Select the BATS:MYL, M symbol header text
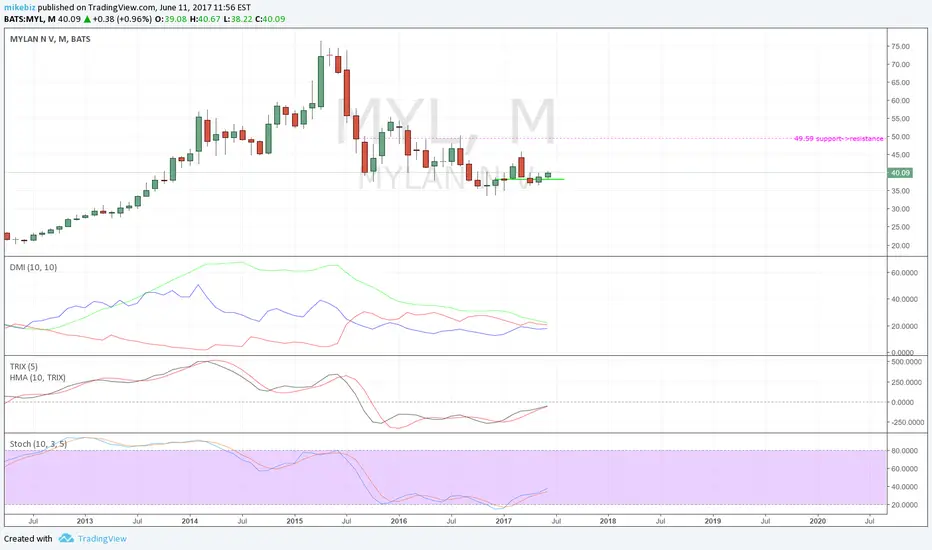Image resolution: width=932 pixels, height=550 pixels. pyautogui.click(x=30, y=19)
